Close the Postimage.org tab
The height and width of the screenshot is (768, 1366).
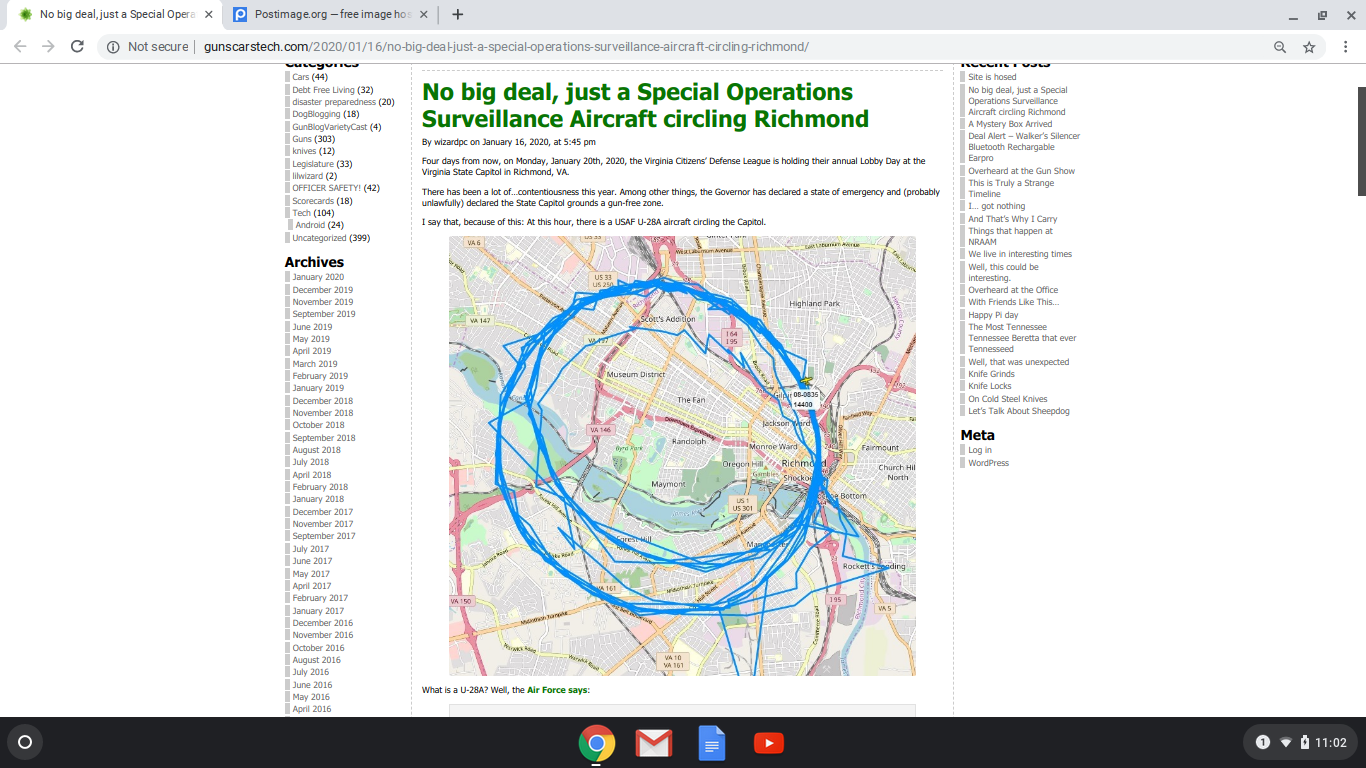(423, 15)
